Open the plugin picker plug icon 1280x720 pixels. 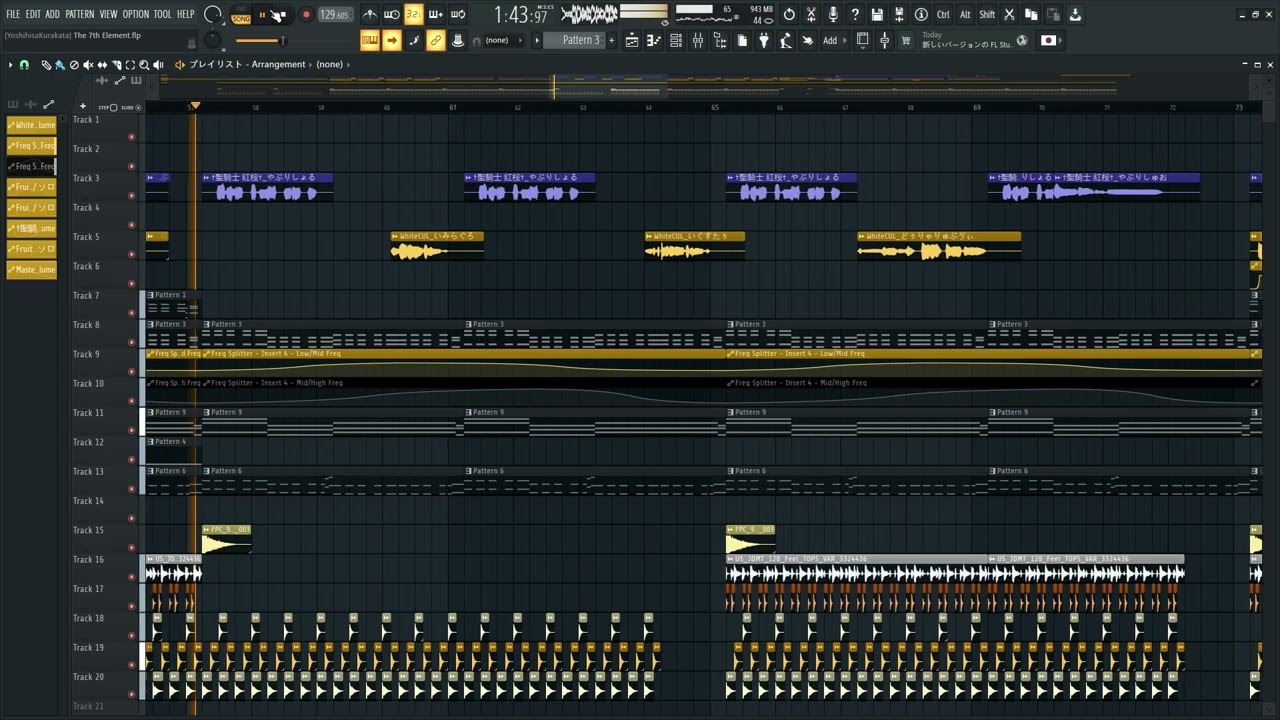coord(764,40)
